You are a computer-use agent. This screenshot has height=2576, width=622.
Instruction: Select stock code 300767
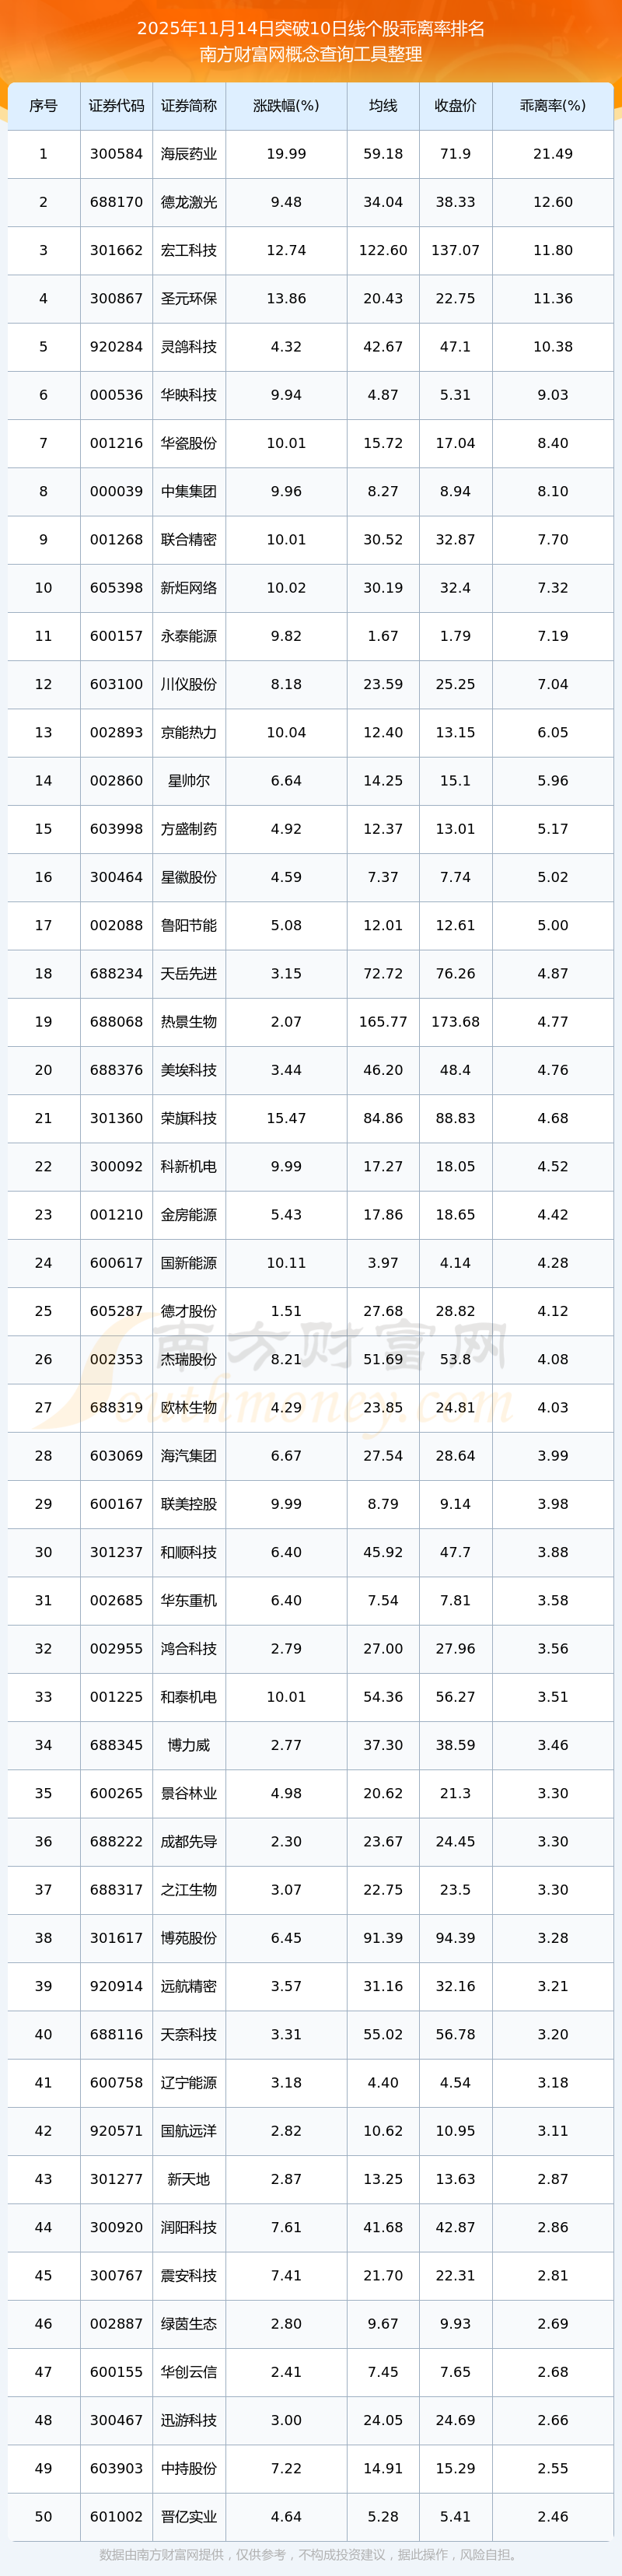pos(116,2276)
